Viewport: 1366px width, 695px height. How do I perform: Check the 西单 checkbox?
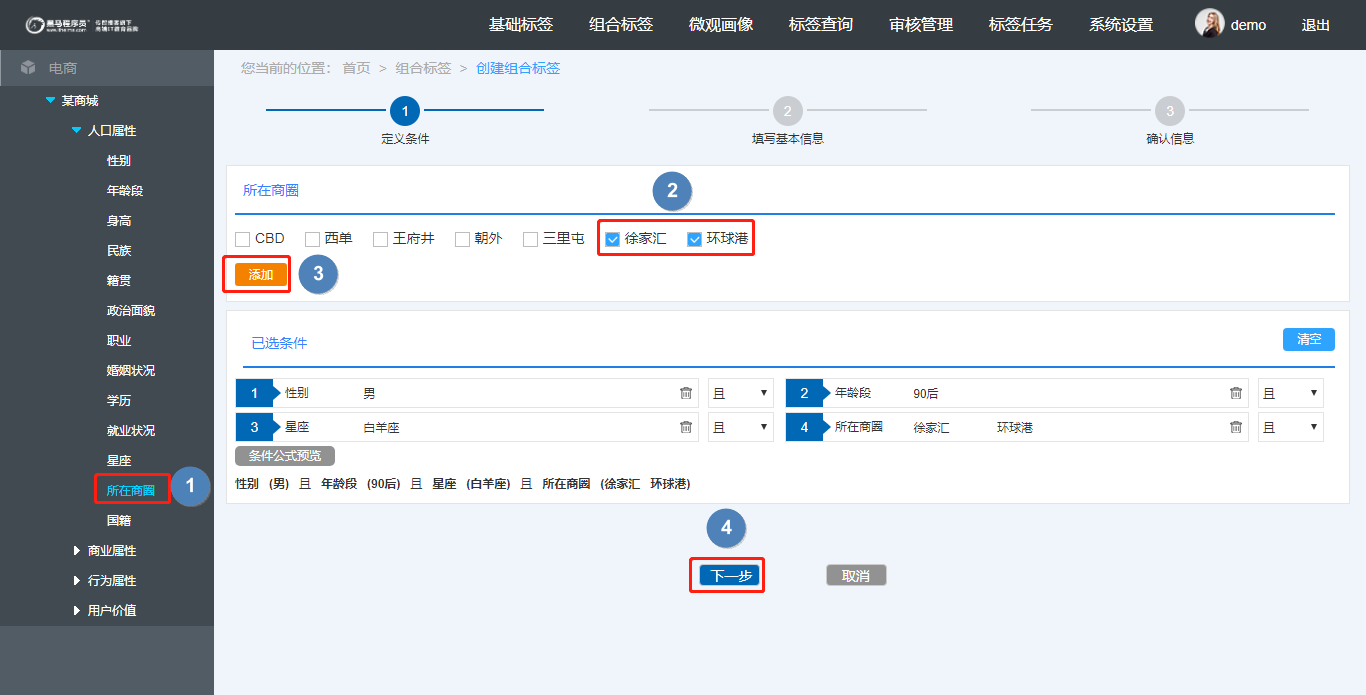pyautogui.click(x=312, y=239)
